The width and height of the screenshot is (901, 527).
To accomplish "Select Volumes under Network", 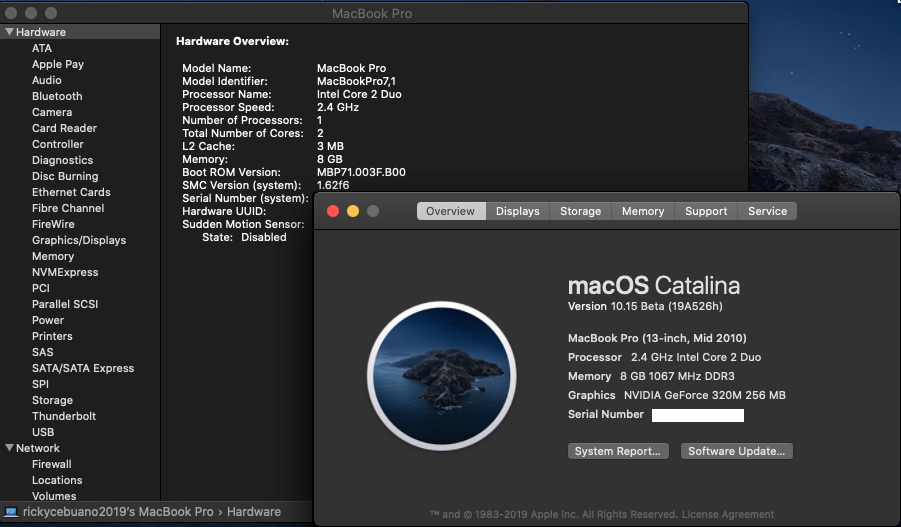I will click(54, 496).
